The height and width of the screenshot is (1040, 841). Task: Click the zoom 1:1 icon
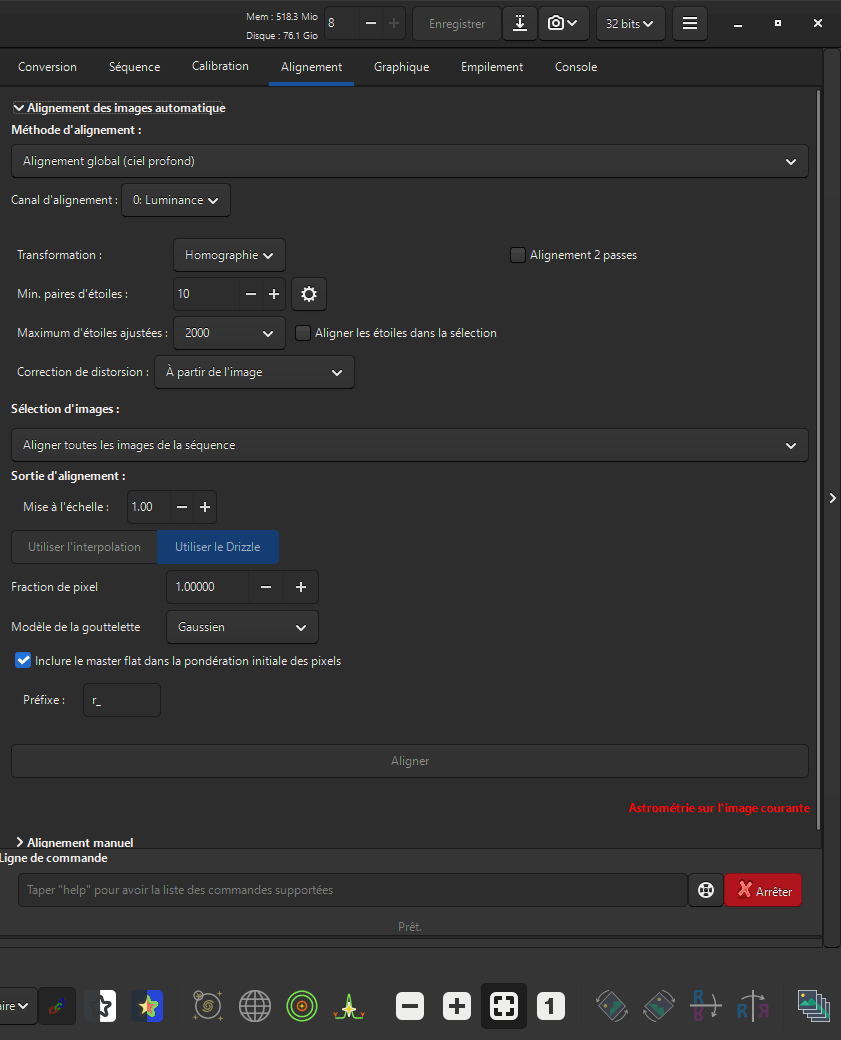click(x=550, y=1006)
